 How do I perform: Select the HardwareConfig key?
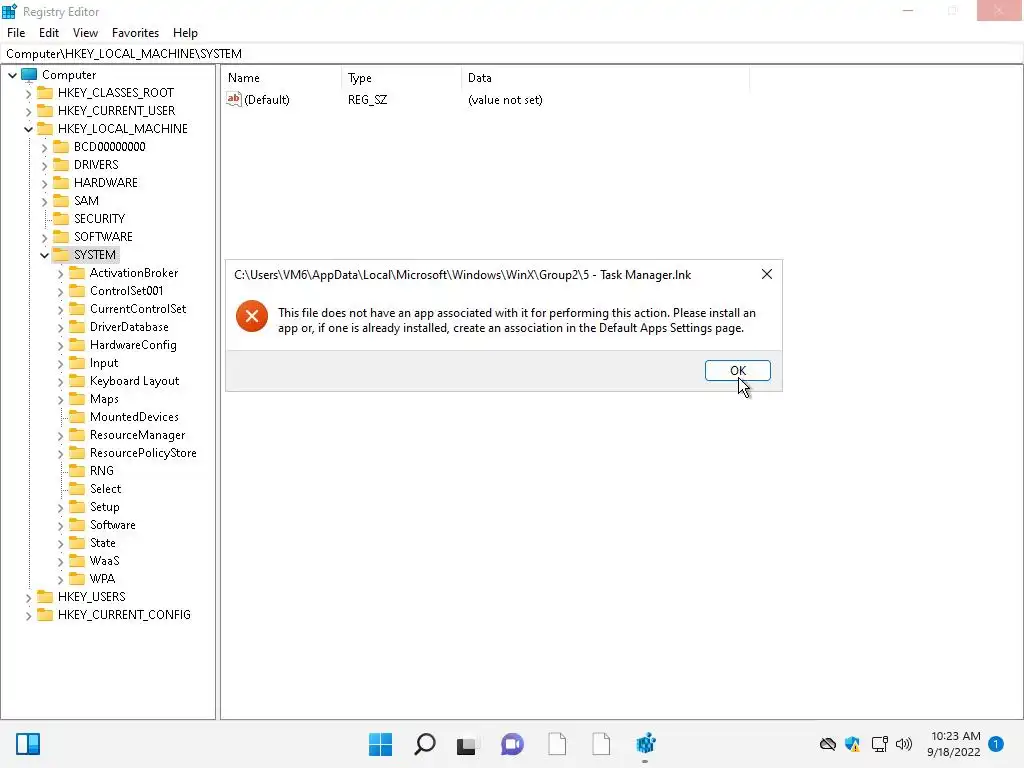pyautogui.click(x=133, y=345)
